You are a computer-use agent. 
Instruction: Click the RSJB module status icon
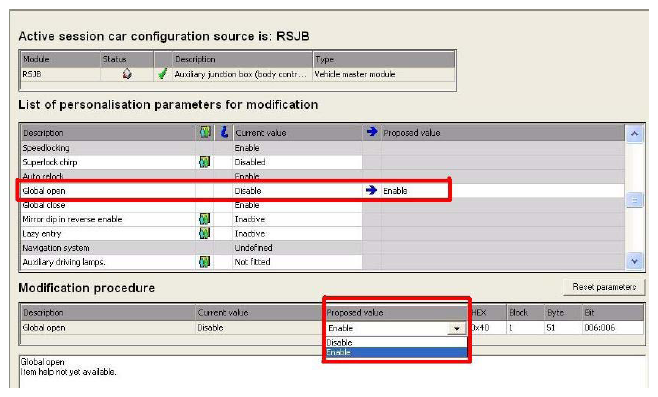coord(127,74)
